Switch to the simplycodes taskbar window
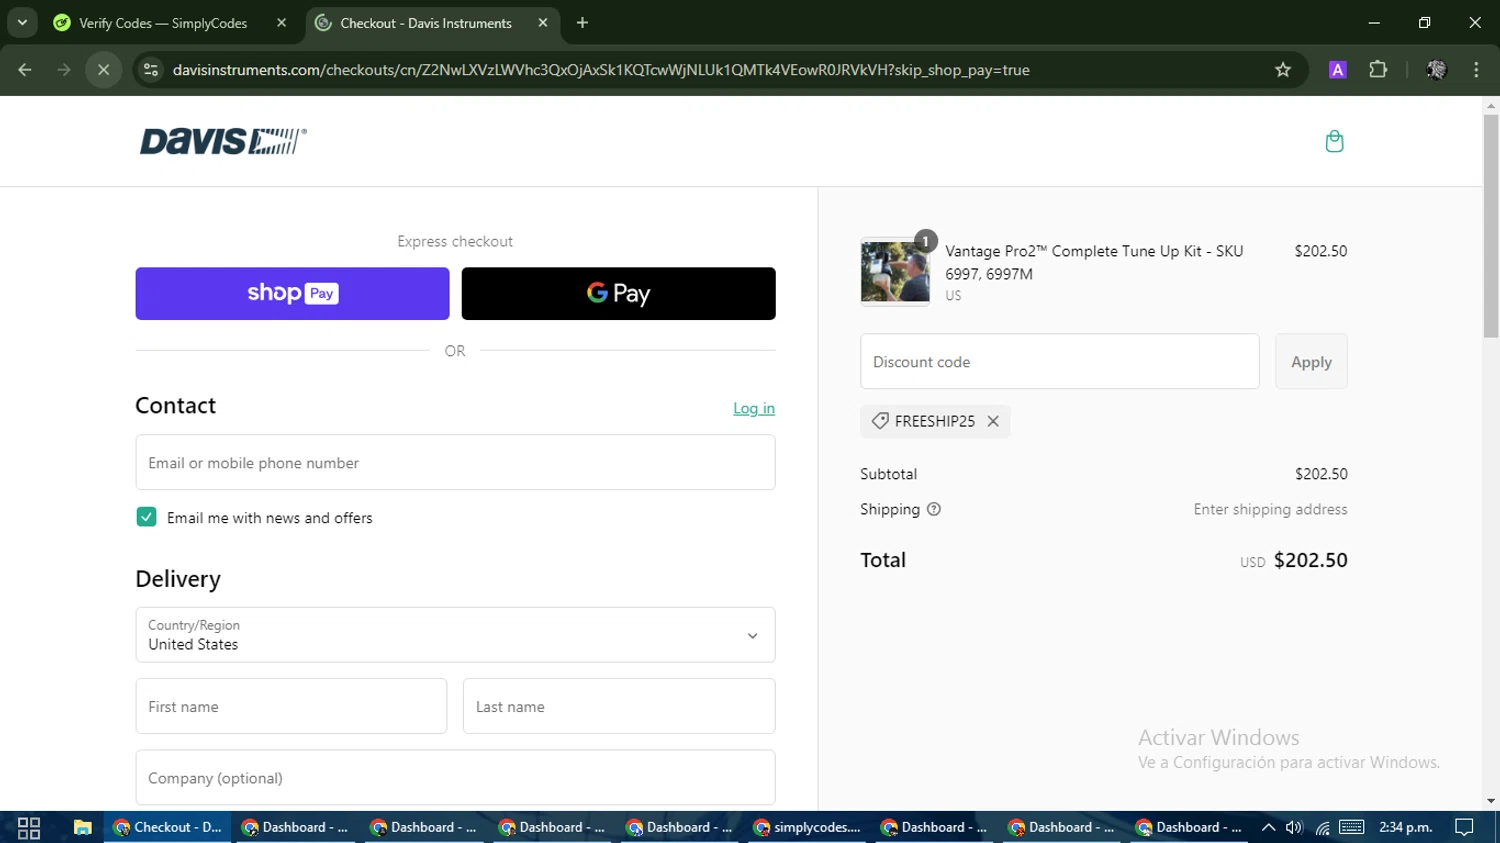 tap(808, 827)
